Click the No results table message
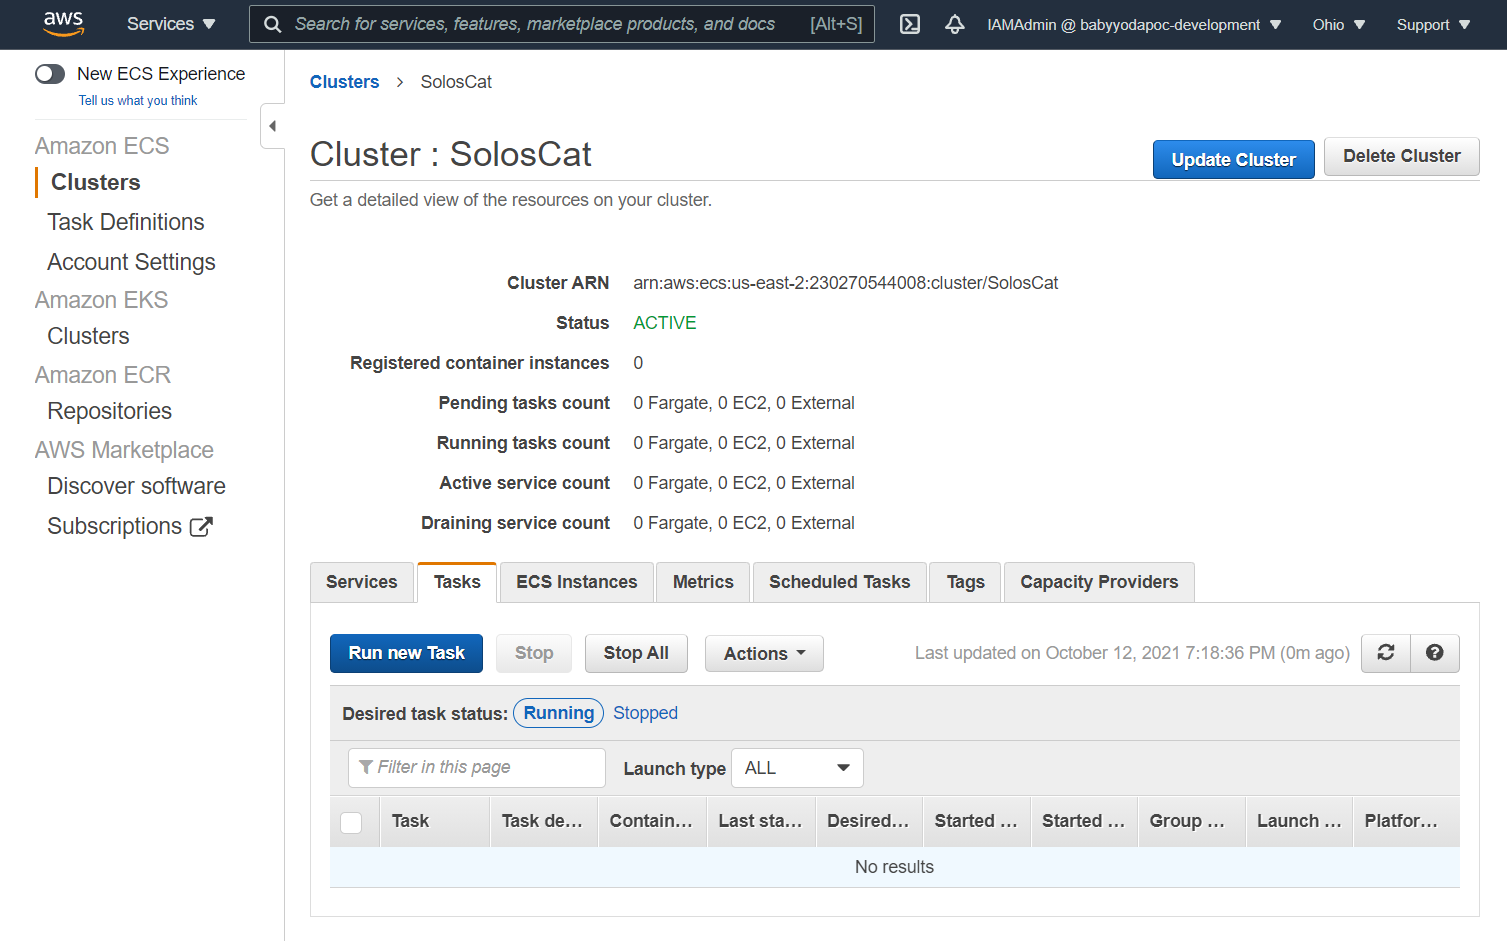Viewport: 1507px width, 941px height. click(894, 867)
